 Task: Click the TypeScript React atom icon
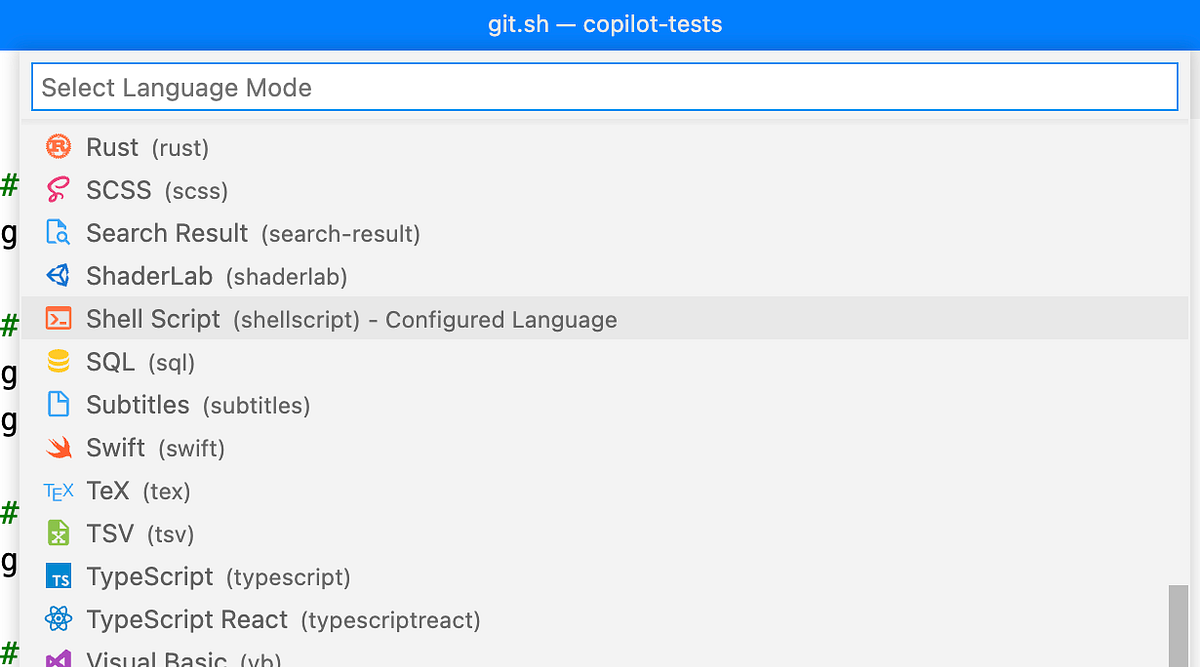coord(57,619)
